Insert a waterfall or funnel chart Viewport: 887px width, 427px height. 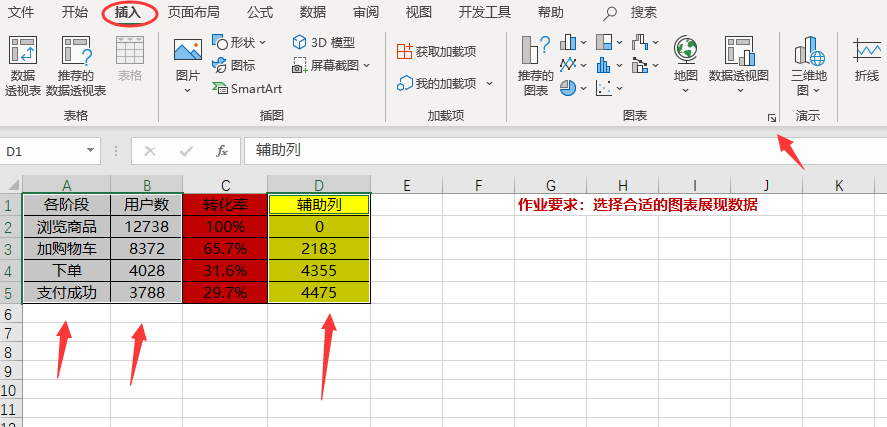tap(640, 42)
